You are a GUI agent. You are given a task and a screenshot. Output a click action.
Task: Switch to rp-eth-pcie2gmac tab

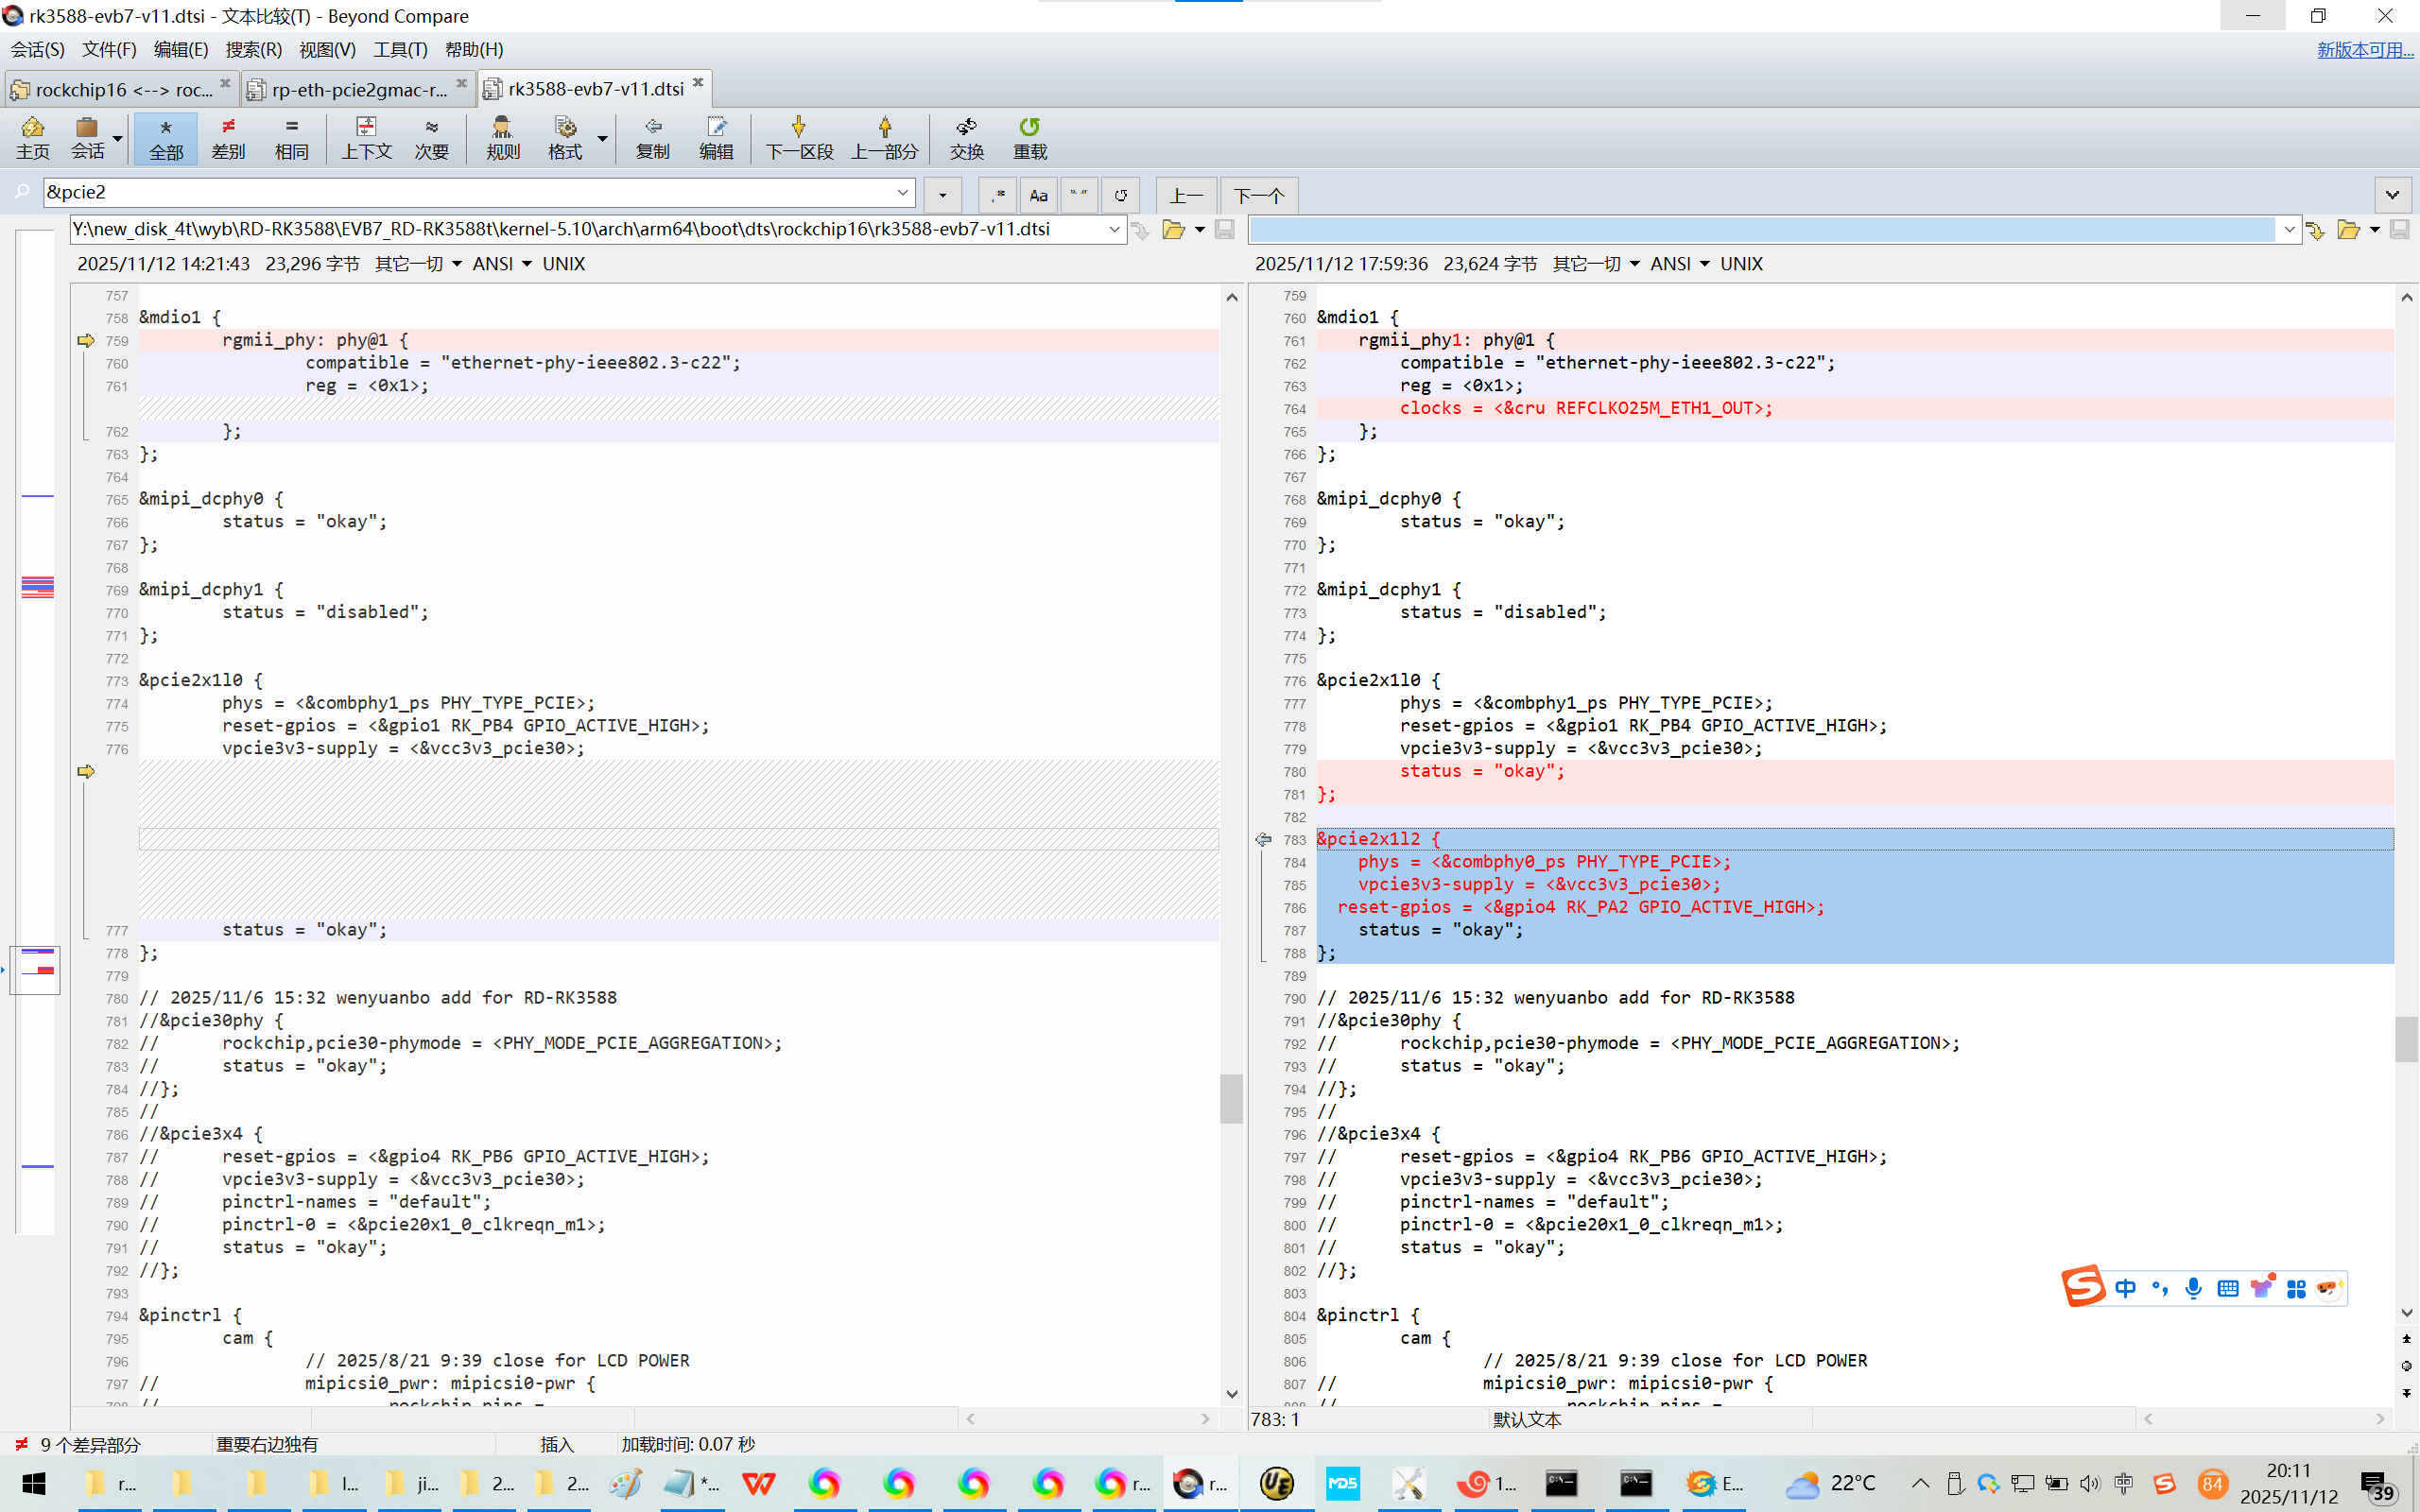click(358, 89)
